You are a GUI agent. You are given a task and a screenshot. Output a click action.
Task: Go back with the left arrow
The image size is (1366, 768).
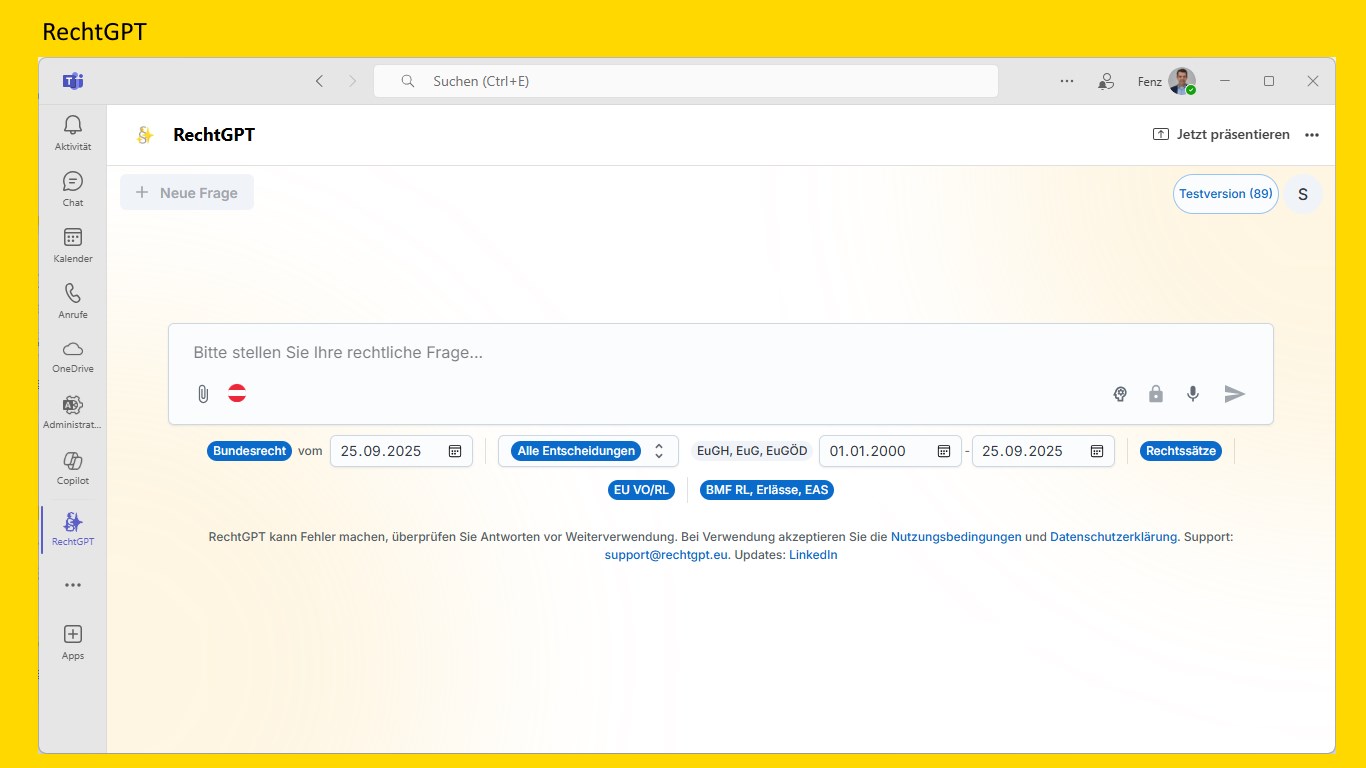(319, 81)
